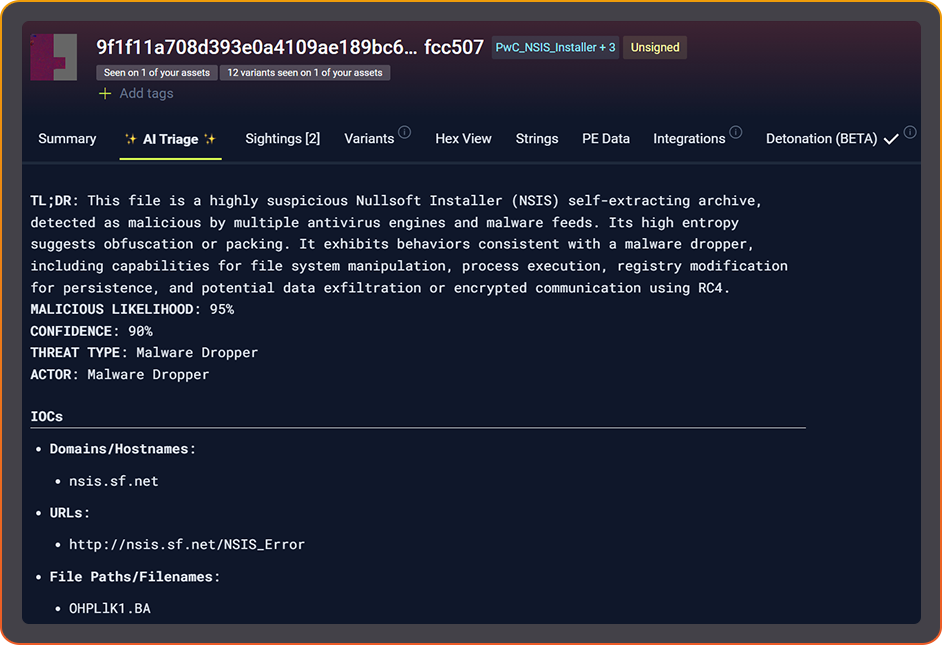This screenshot has width=942, height=645.
Task: Click the http://nsis.sf.net/NSIS_Error URL
Action: pyautogui.click(x=186, y=544)
